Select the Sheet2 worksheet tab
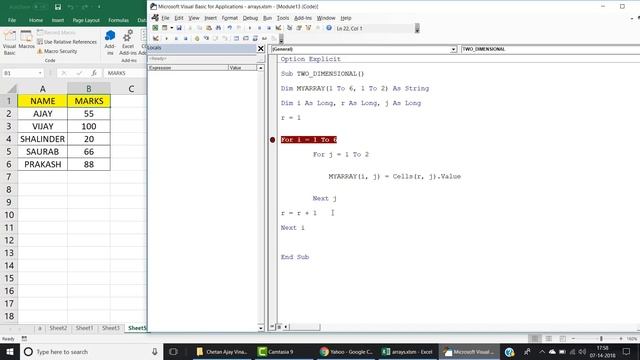The image size is (640, 360). click(x=58, y=328)
